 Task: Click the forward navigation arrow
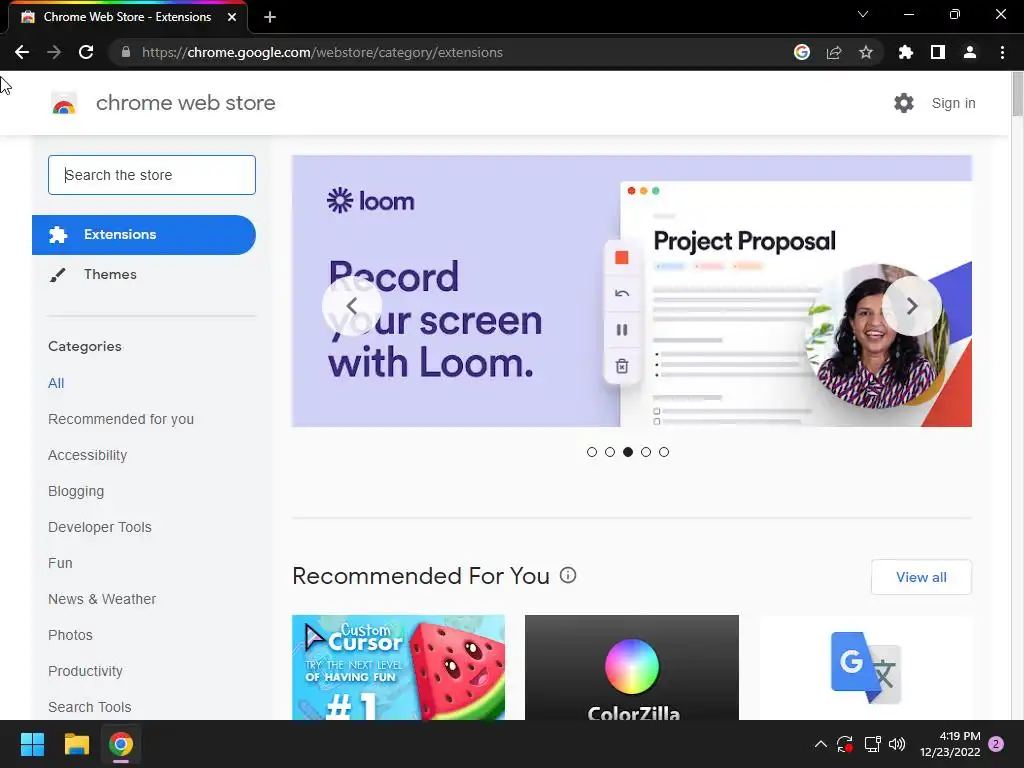54,52
